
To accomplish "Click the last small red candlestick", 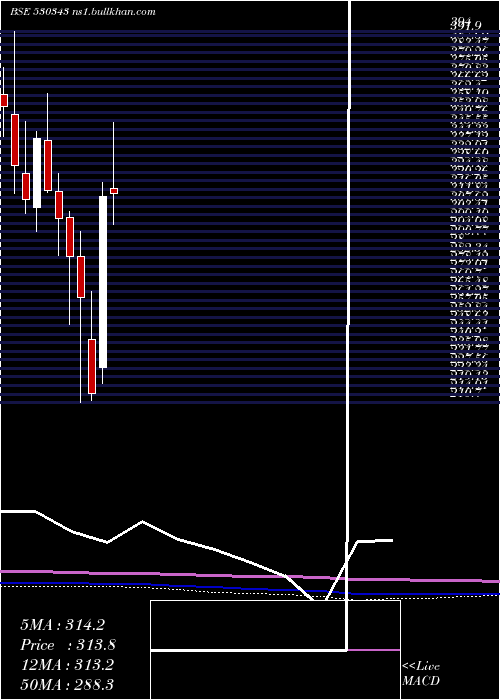I will pyautogui.click(x=114, y=191).
